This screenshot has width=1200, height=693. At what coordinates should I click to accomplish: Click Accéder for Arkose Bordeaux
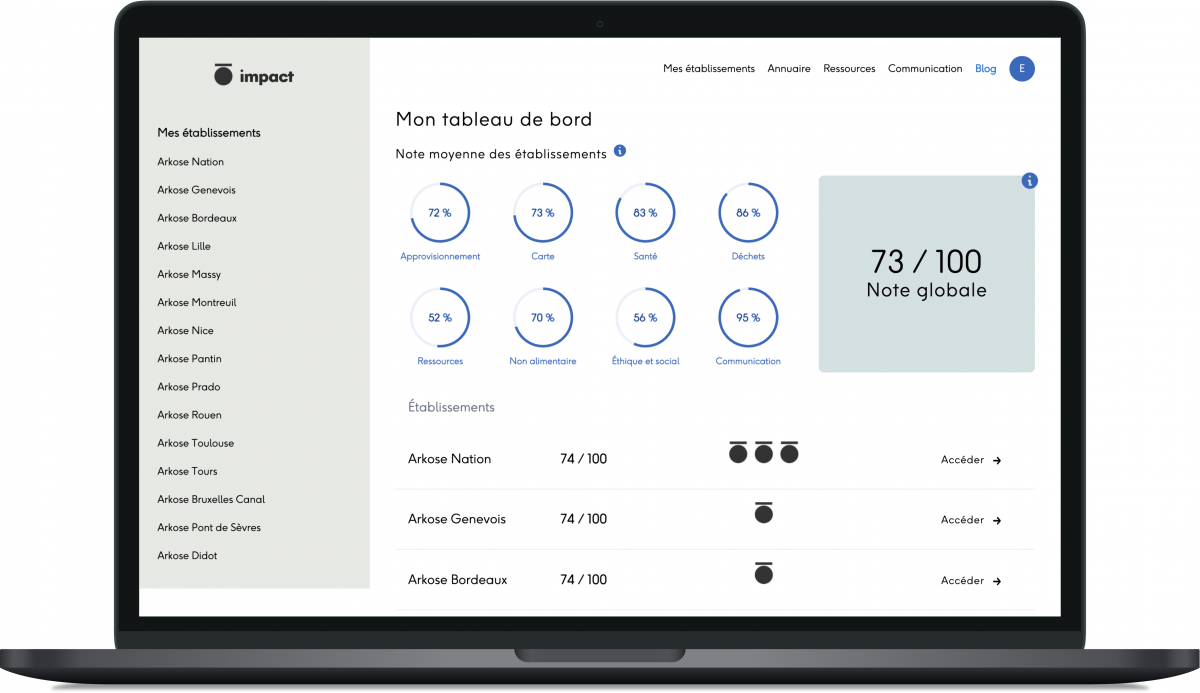(x=971, y=580)
